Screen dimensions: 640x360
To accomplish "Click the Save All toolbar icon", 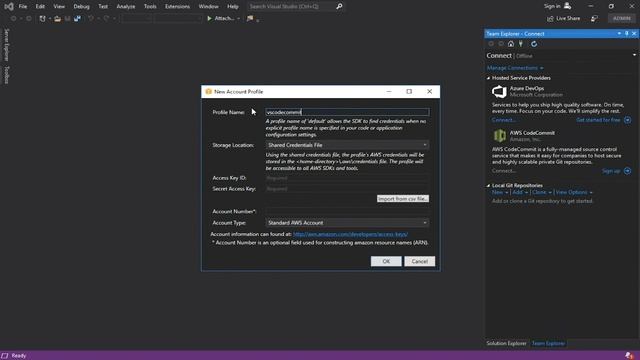I will [77, 18].
